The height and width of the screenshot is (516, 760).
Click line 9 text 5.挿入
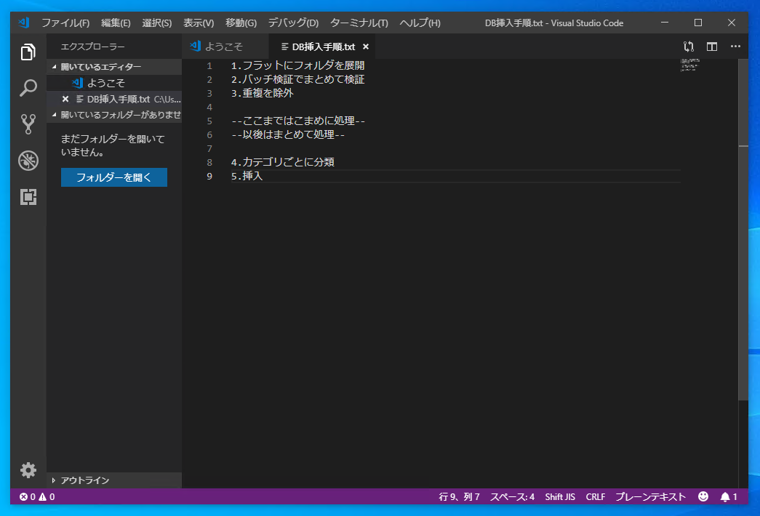point(247,176)
